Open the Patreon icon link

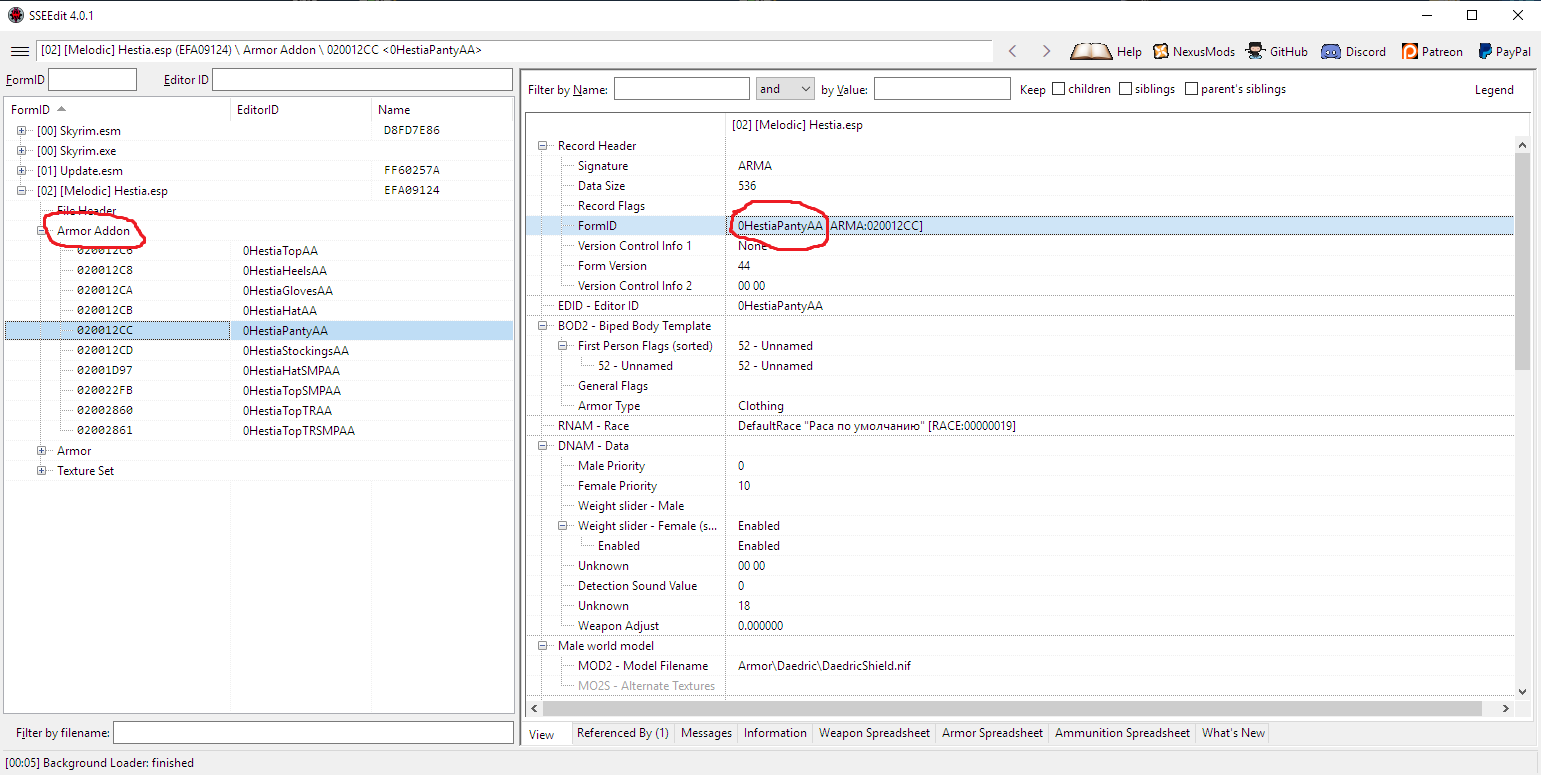1410,51
